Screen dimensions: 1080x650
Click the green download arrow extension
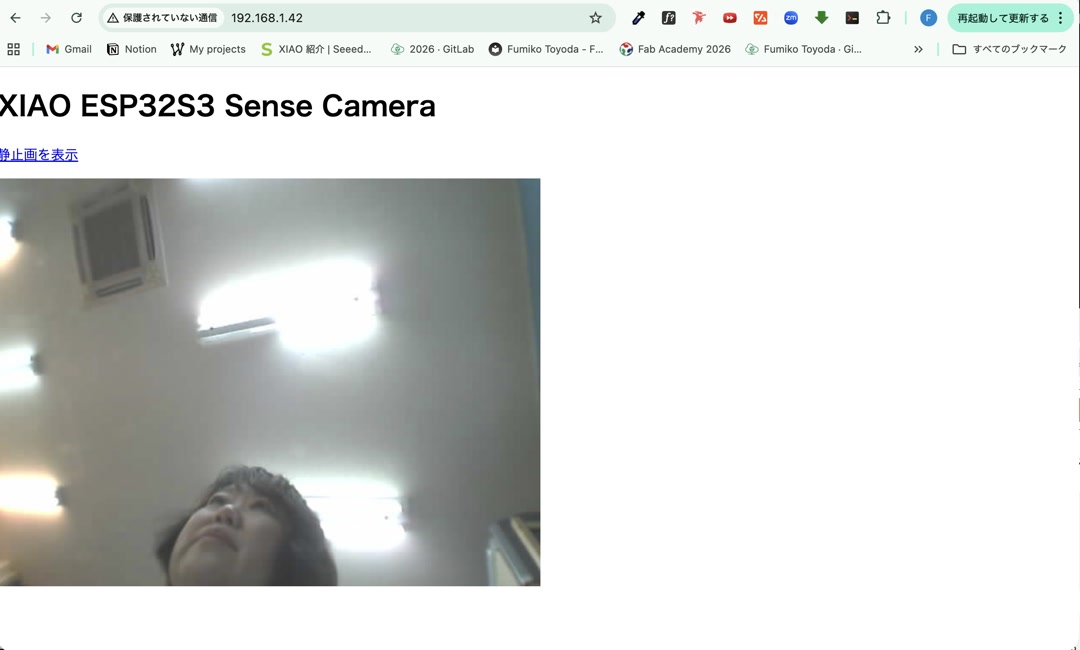click(821, 17)
